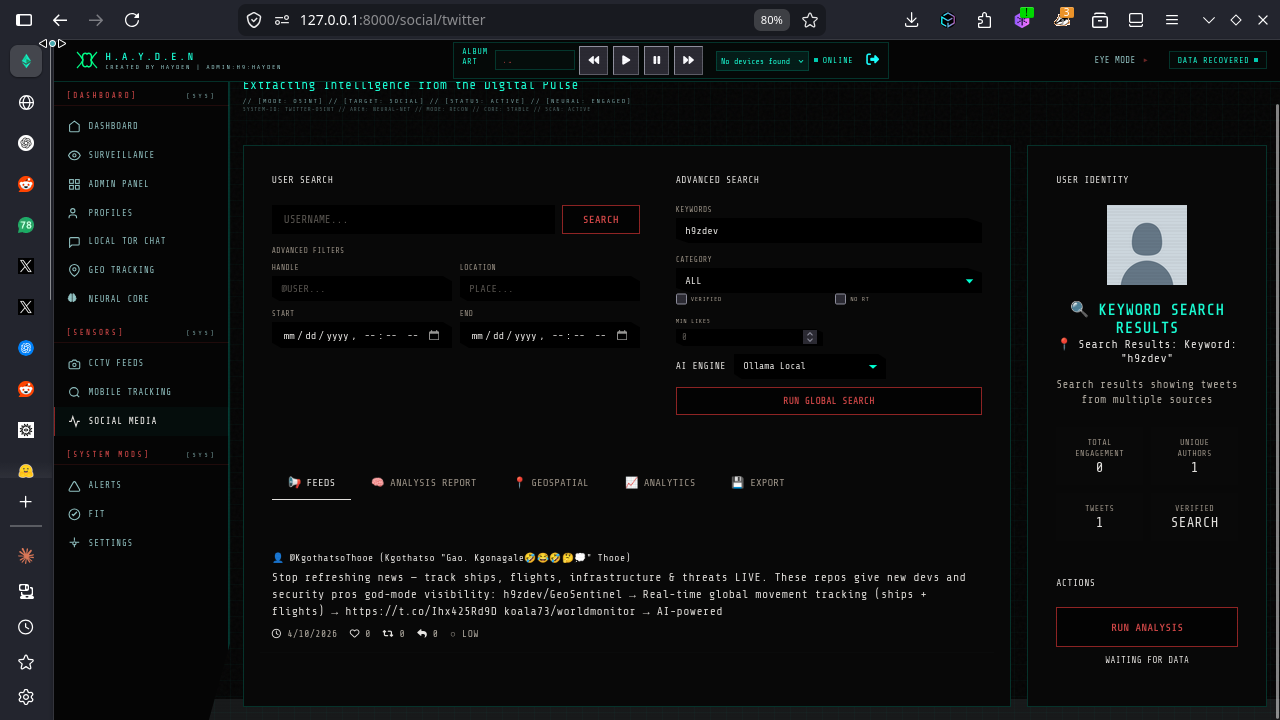Enable the VERIFIED filter checkbox
This screenshot has width=1280, height=720.
click(681, 299)
